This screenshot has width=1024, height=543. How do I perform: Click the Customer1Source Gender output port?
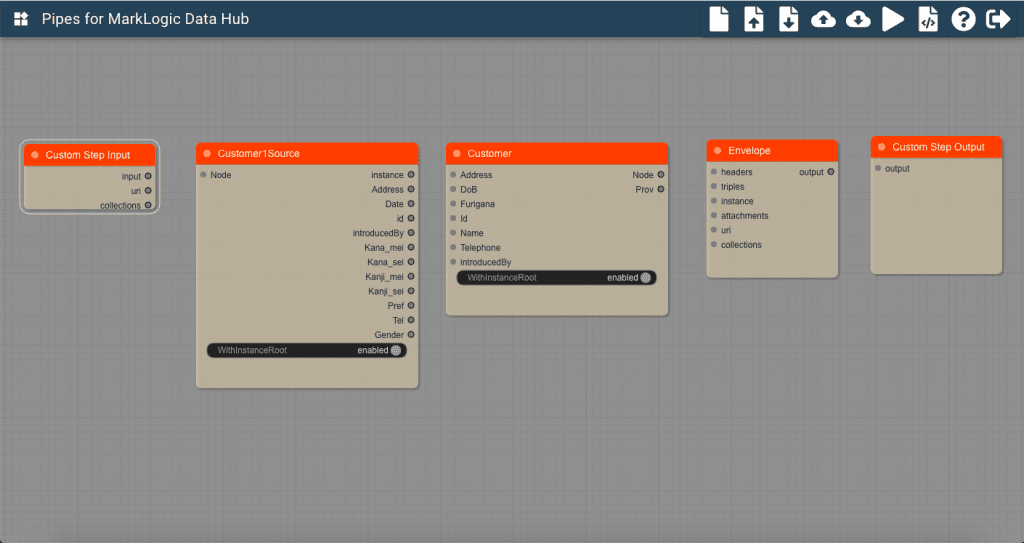pos(411,334)
